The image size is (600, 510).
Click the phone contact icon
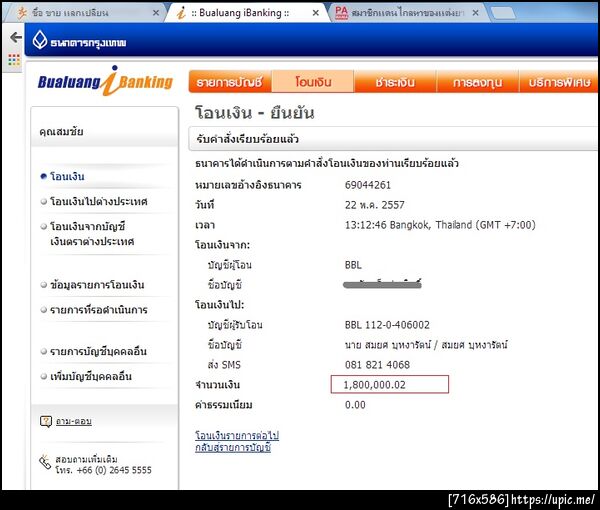tap(45, 462)
